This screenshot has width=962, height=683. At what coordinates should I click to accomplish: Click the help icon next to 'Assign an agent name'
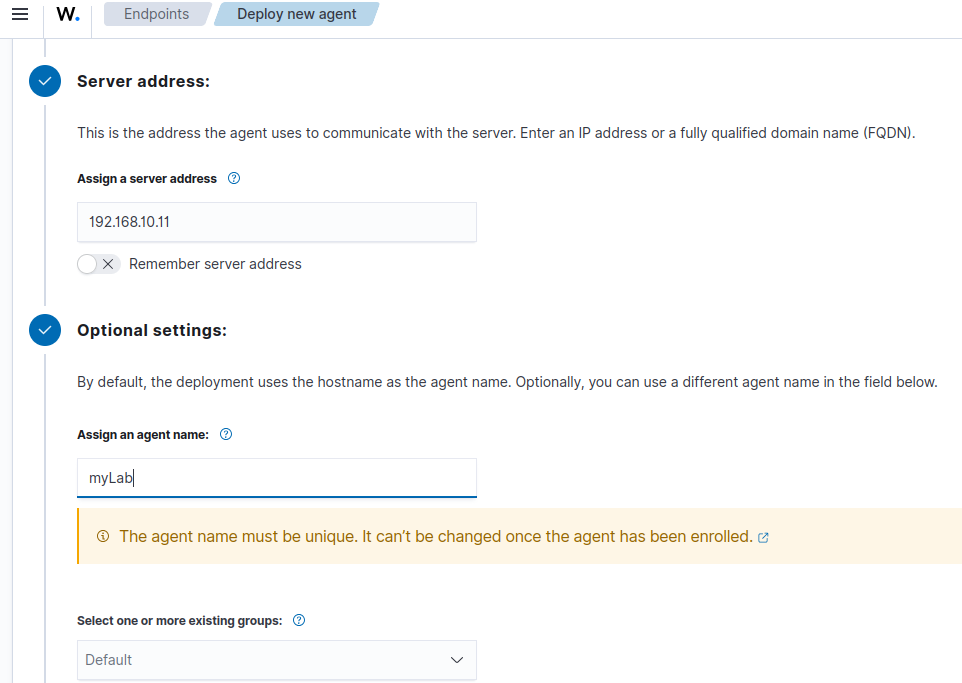pos(226,434)
